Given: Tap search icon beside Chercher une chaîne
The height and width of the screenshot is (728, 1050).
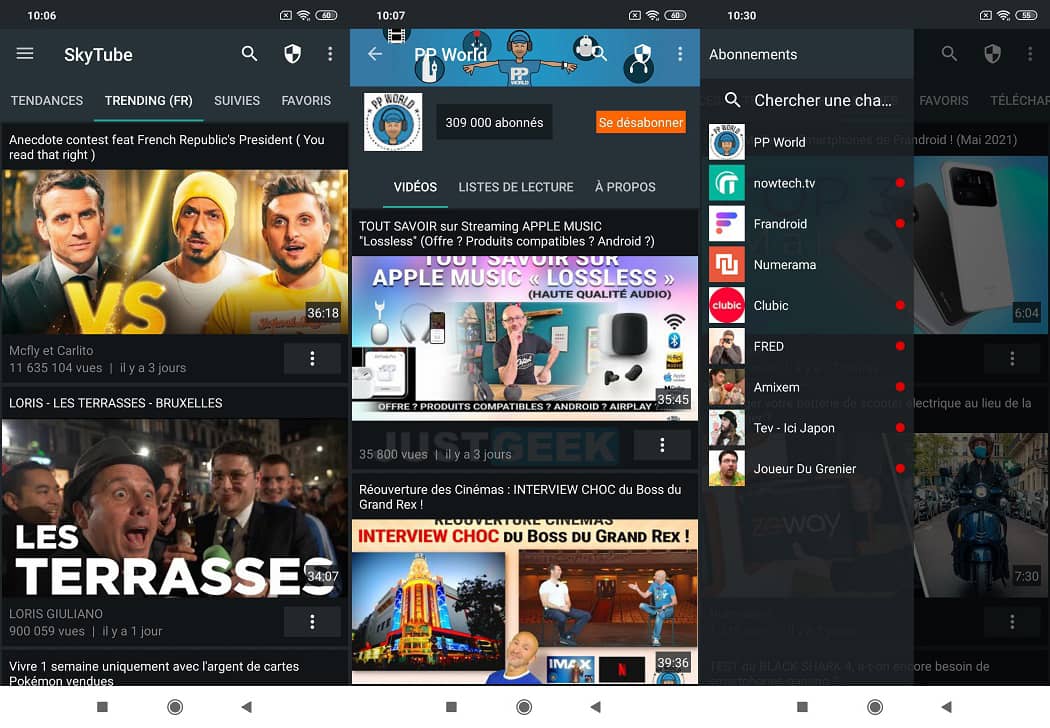Looking at the screenshot, I should click(x=733, y=100).
